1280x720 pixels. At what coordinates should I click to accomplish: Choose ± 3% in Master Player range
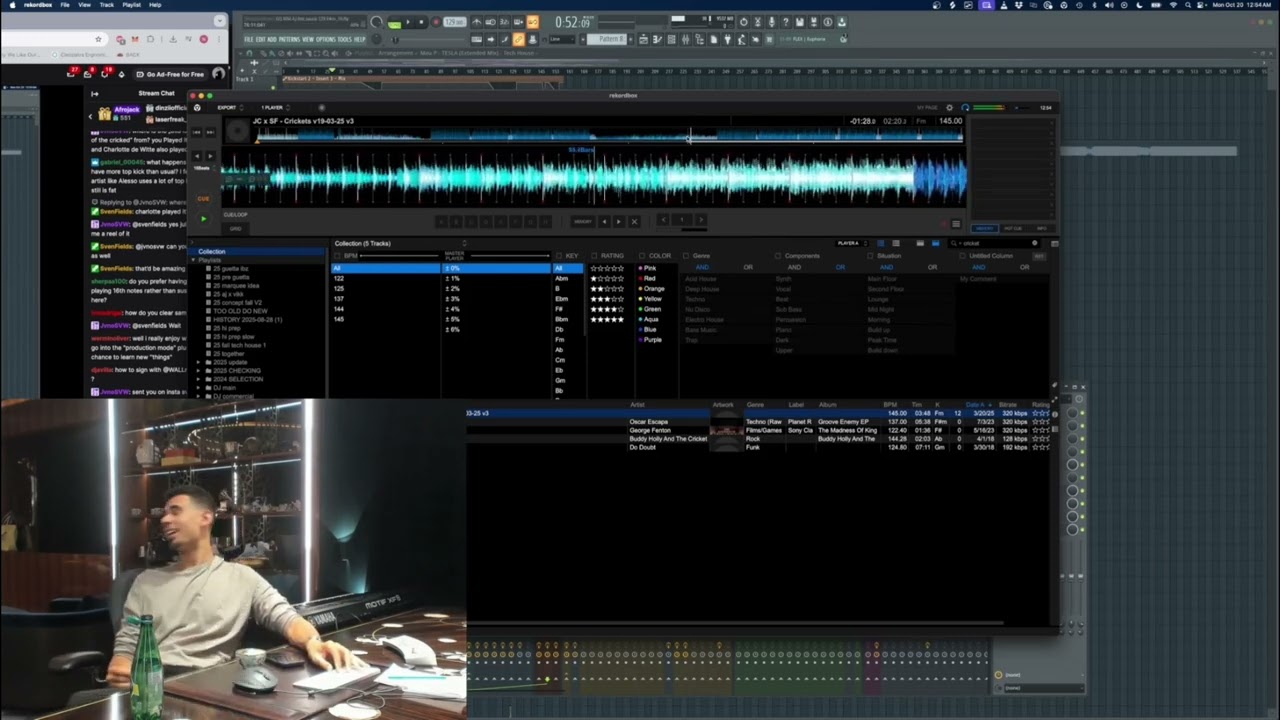[x=496, y=299]
